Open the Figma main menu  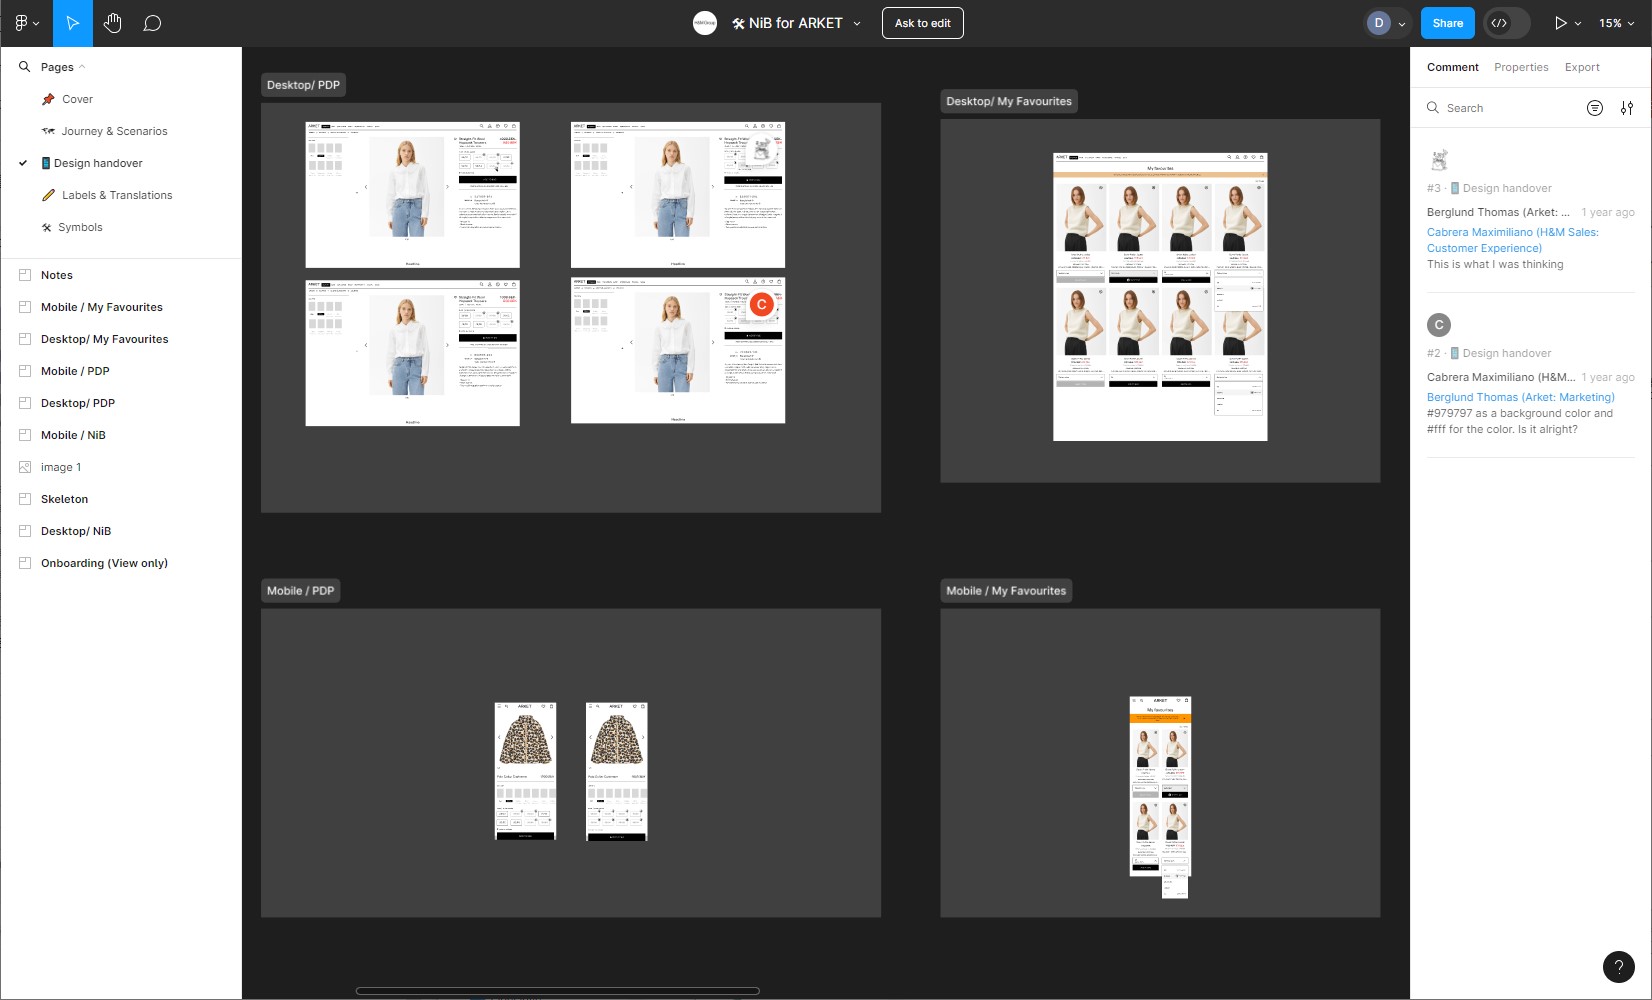(26, 23)
